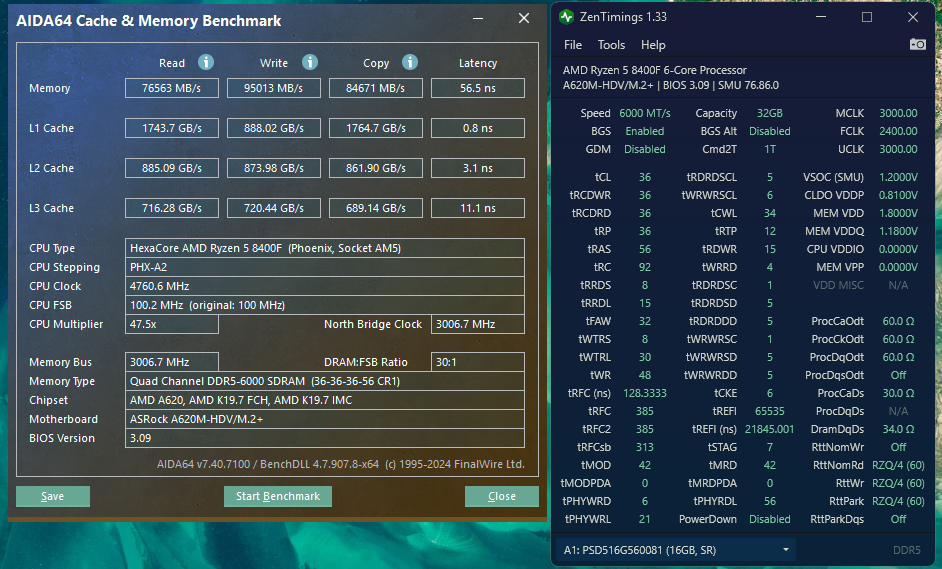Click North Bridge Clock value 3006.7 MHz
This screenshot has width=942, height=569.
[478, 324]
